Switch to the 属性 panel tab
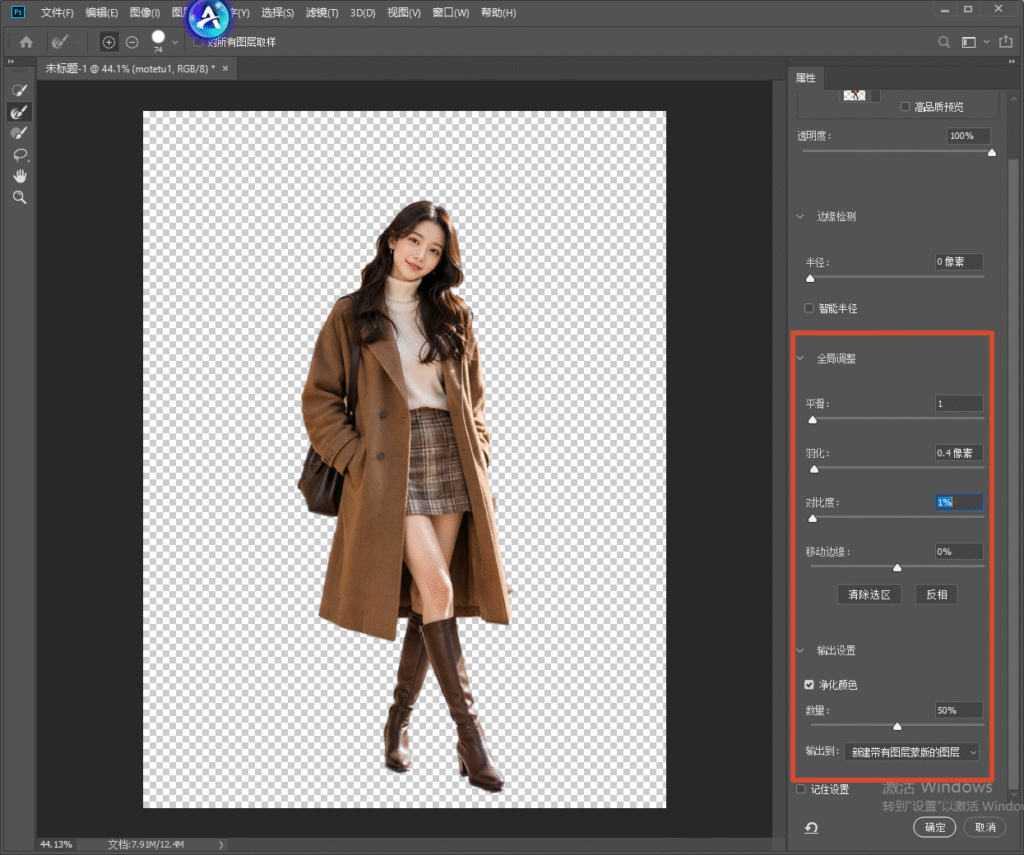This screenshot has width=1024, height=855. coord(805,78)
